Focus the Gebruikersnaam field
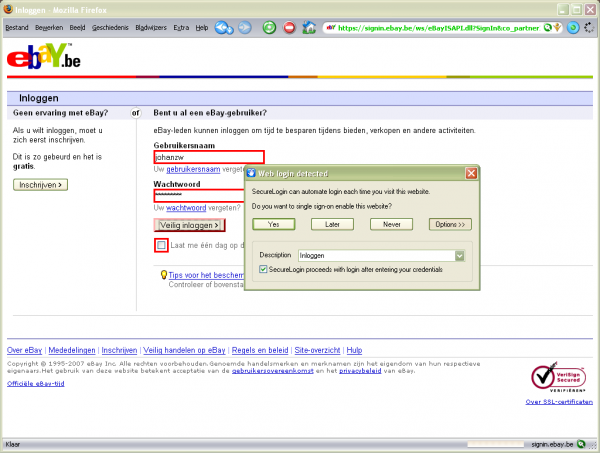 (x=209, y=157)
